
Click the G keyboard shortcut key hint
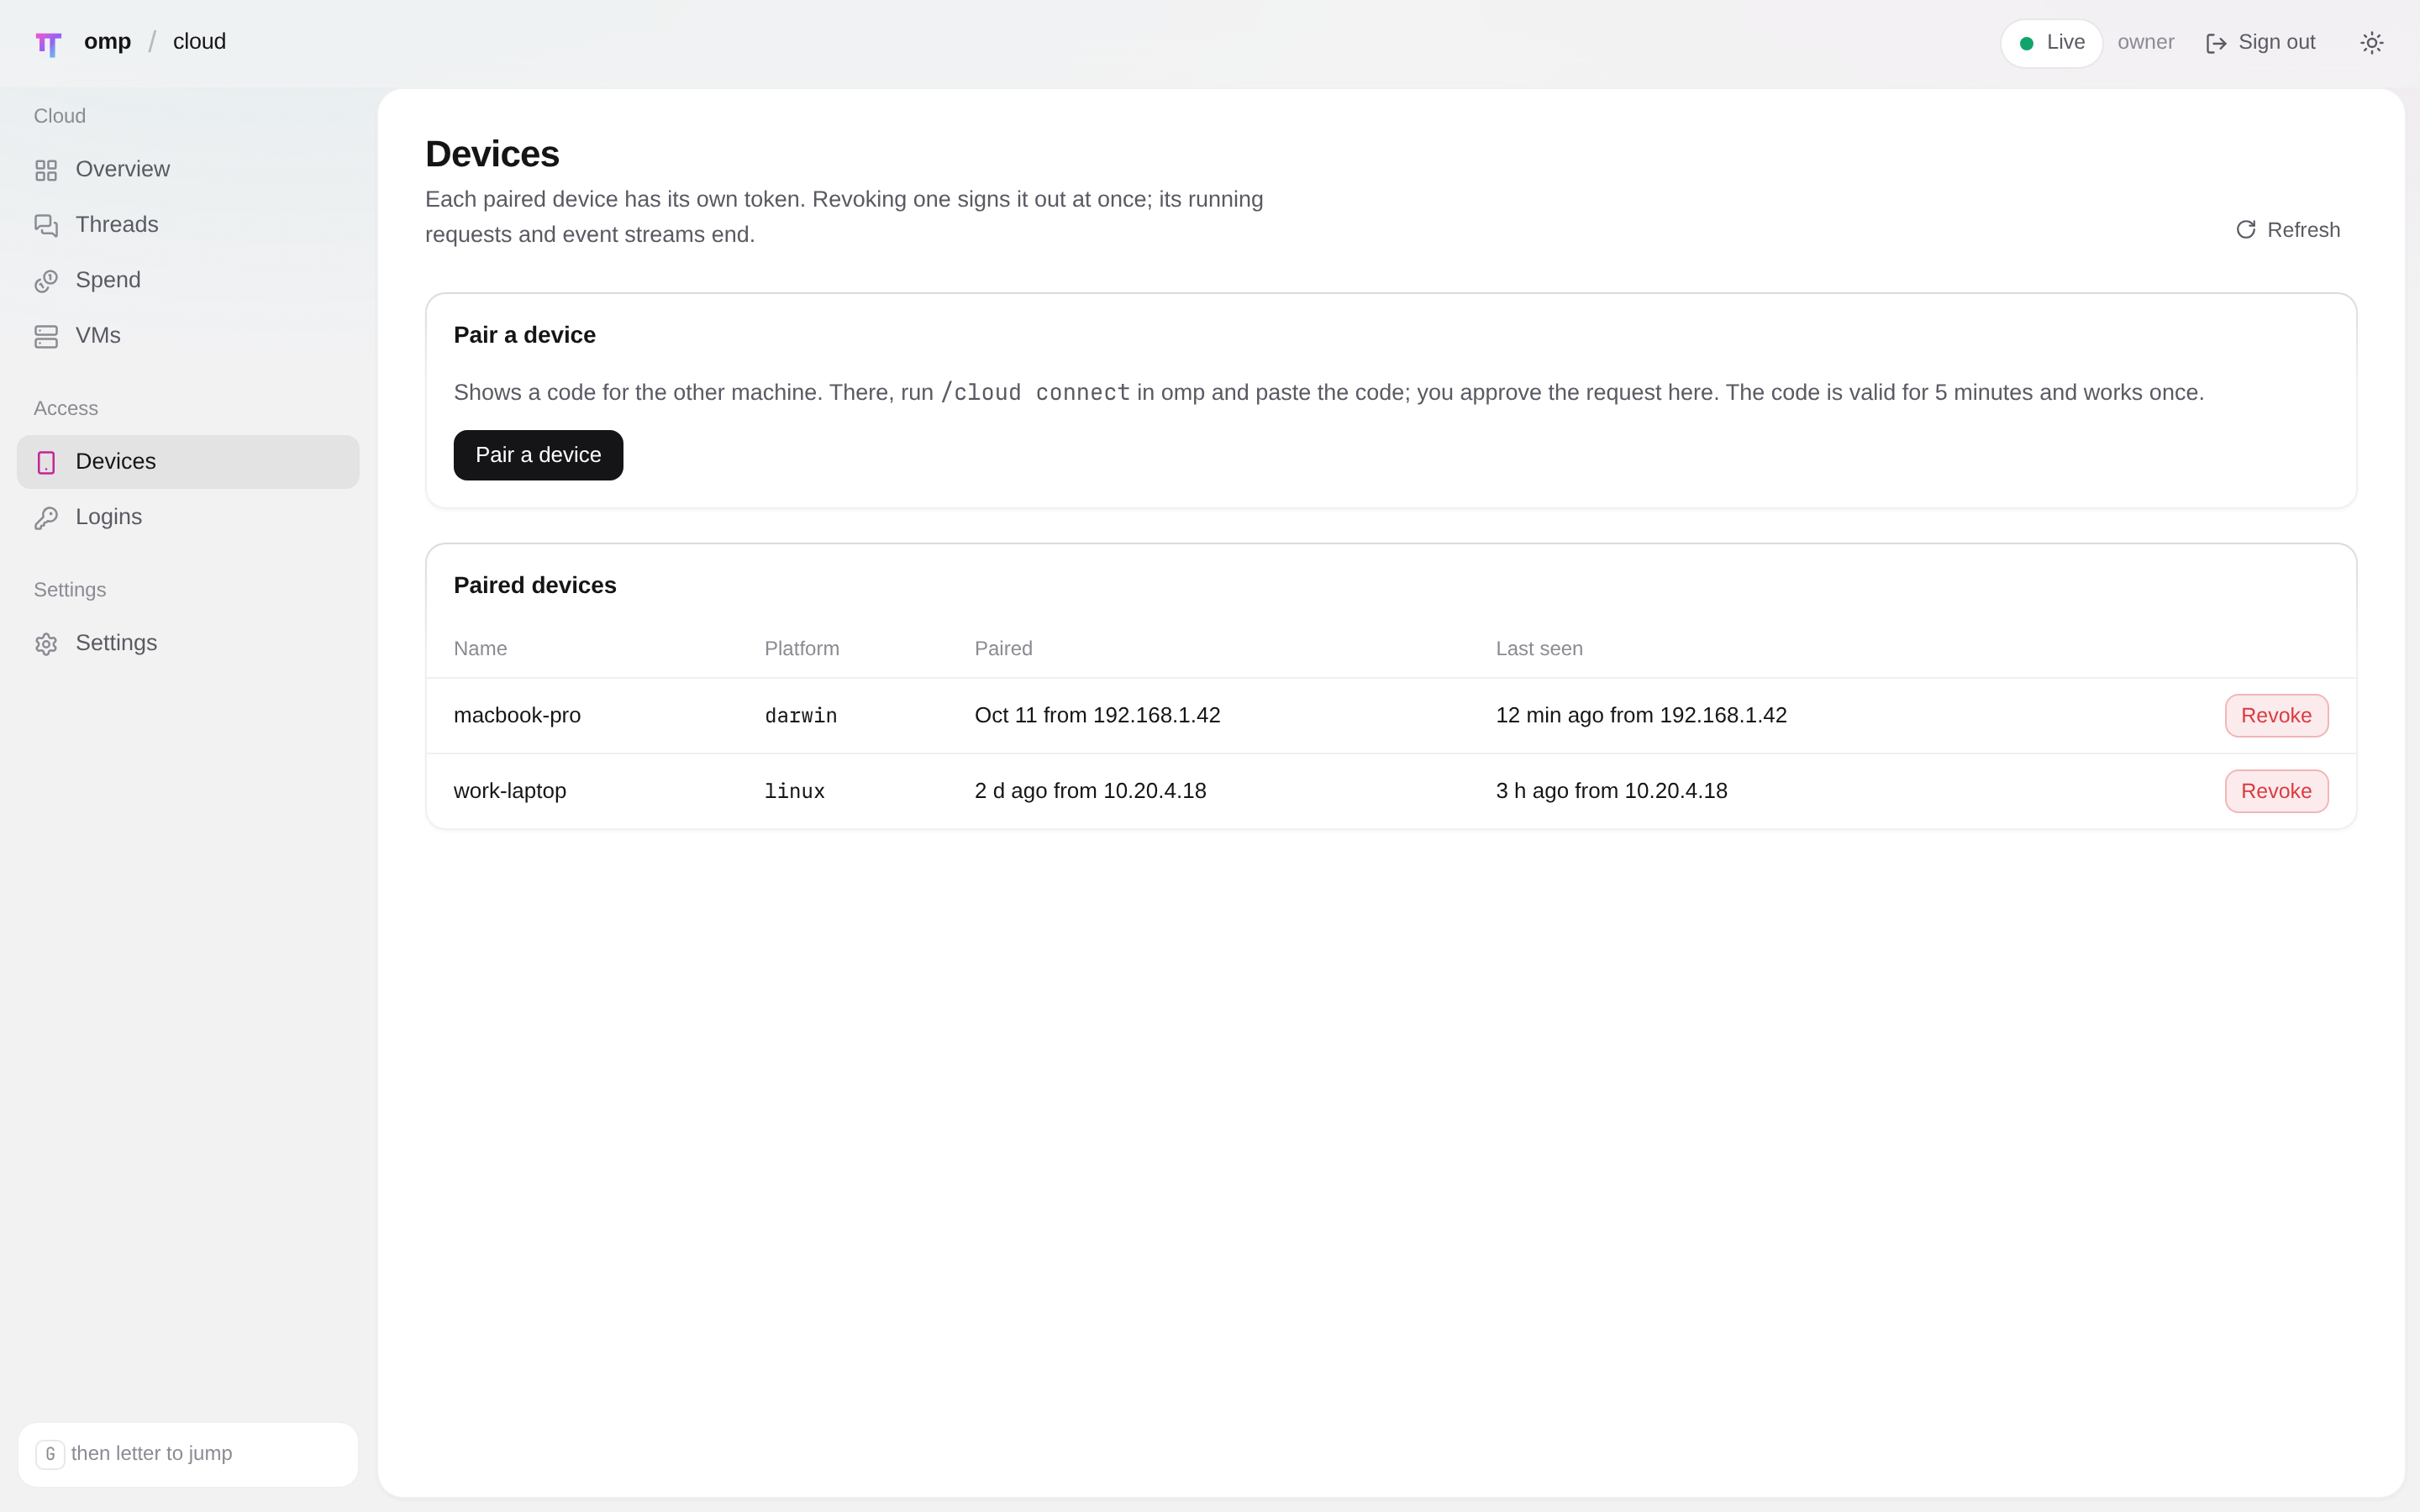coord(50,1454)
